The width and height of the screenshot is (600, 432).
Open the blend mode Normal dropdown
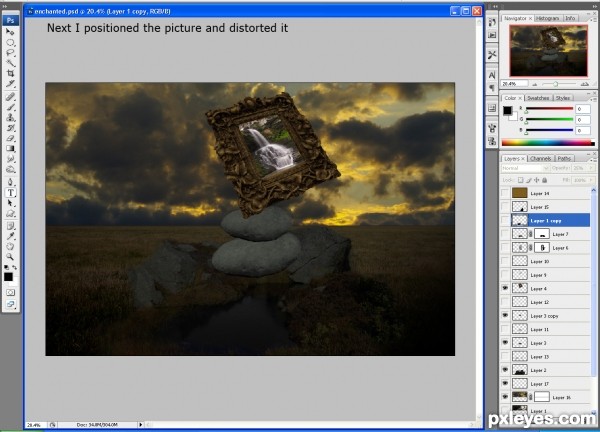525,168
